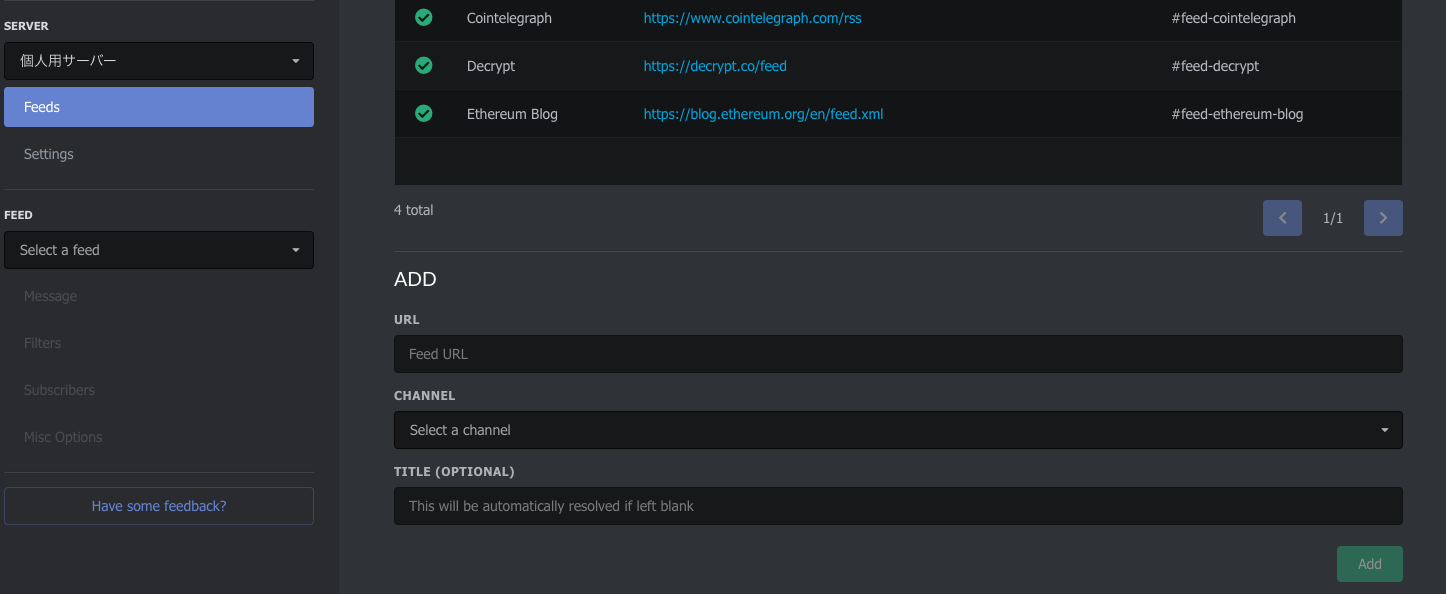1446x594 pixels.
Task: Open the Feeds section in the sidebar
Action: (x=159, y=107)
